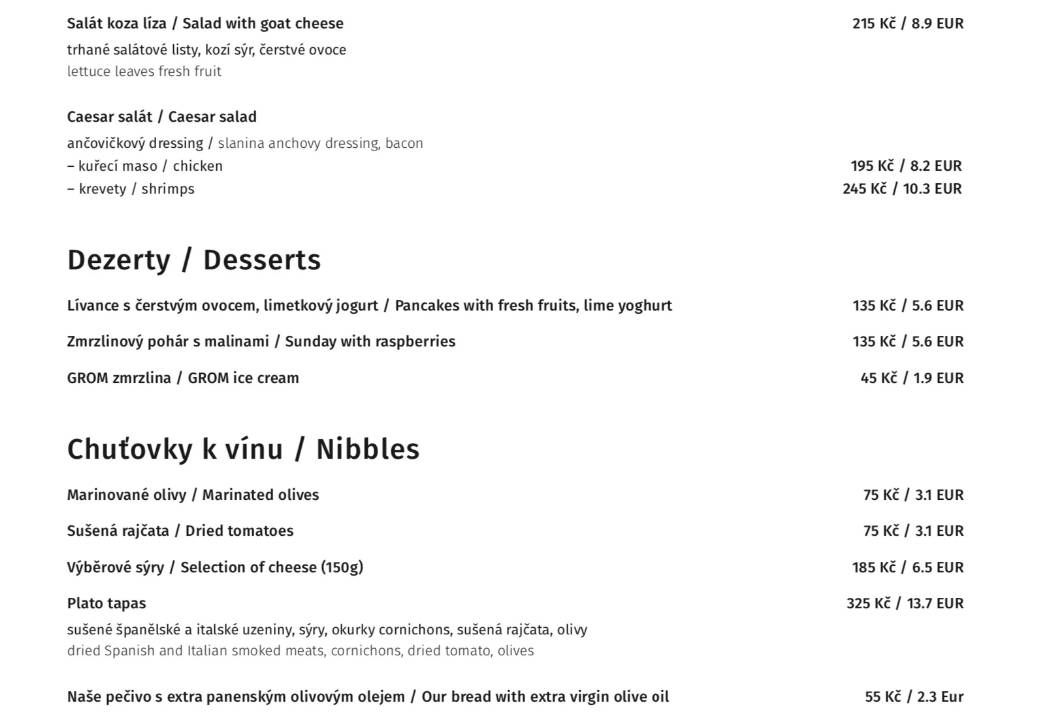The image size is (1038, 720).
Task: Click the Marinated olives item
Action: tap(193, 495)
